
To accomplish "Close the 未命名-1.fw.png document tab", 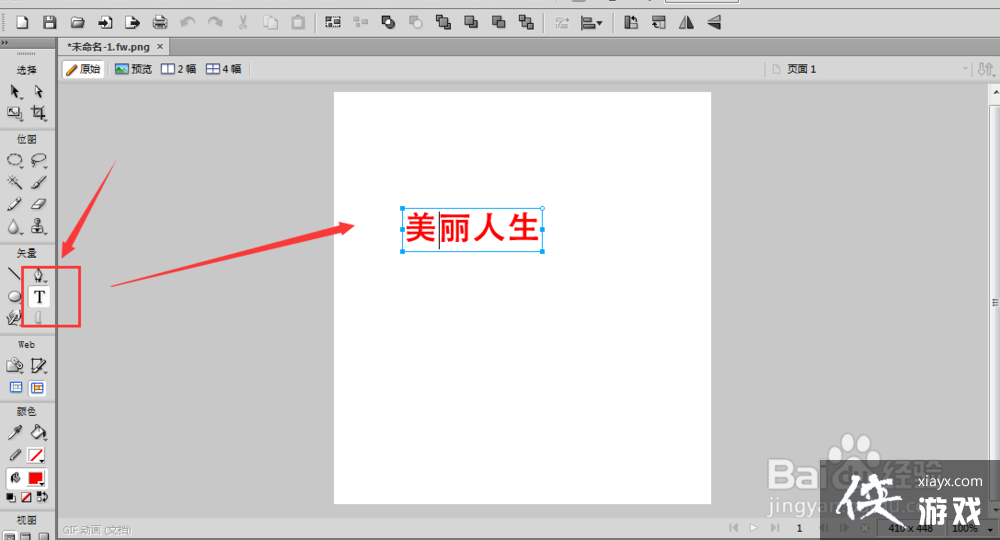I will point(161,46).
